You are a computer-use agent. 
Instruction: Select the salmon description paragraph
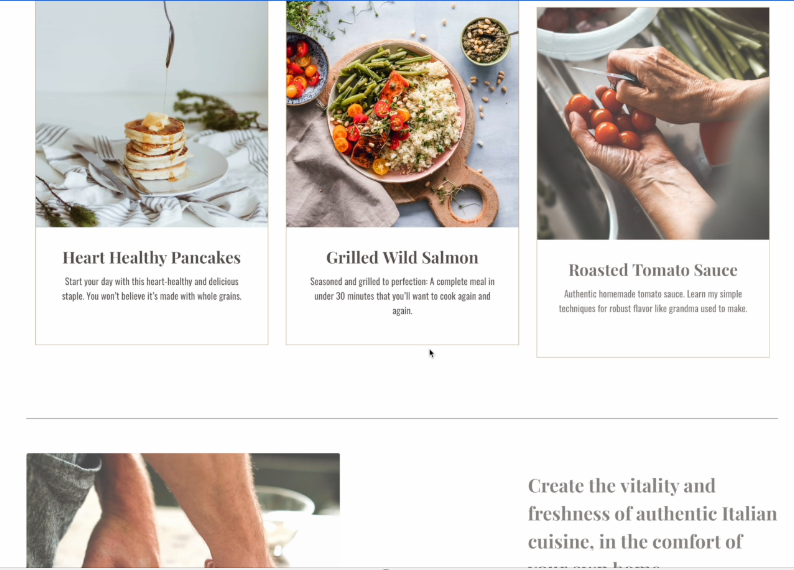402,296
